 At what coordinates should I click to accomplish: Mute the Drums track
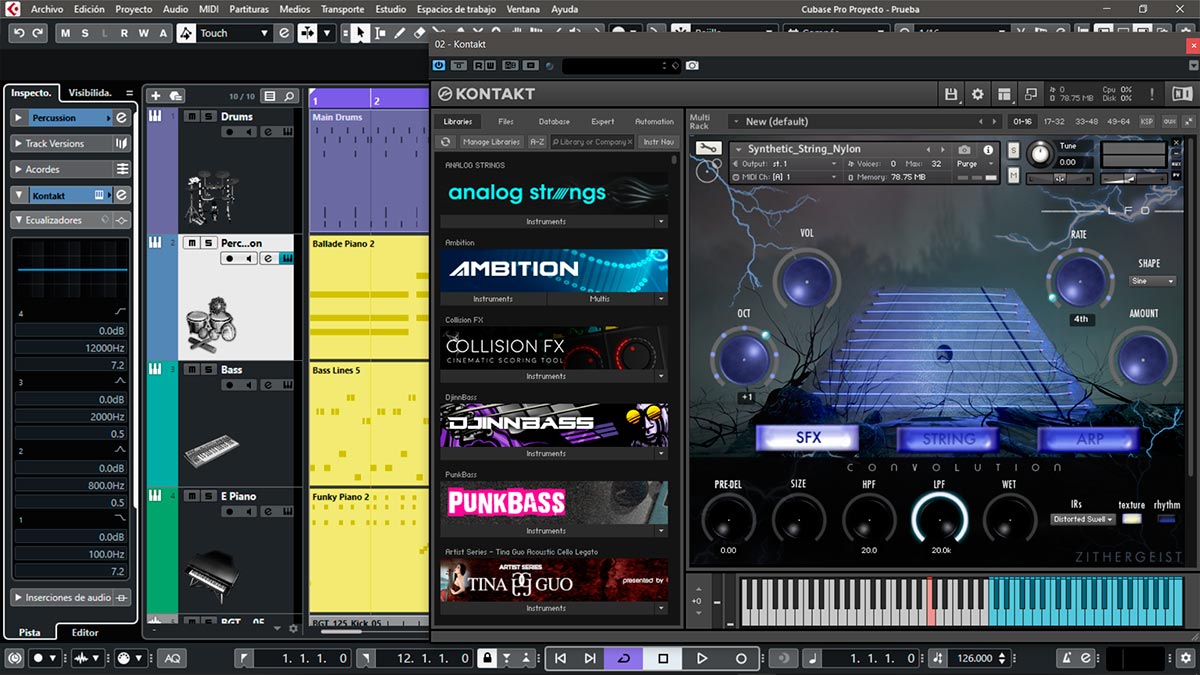(x=192, y=116)
